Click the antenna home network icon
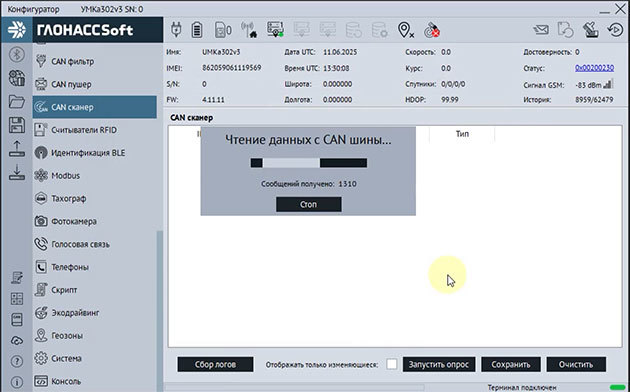 249,30
